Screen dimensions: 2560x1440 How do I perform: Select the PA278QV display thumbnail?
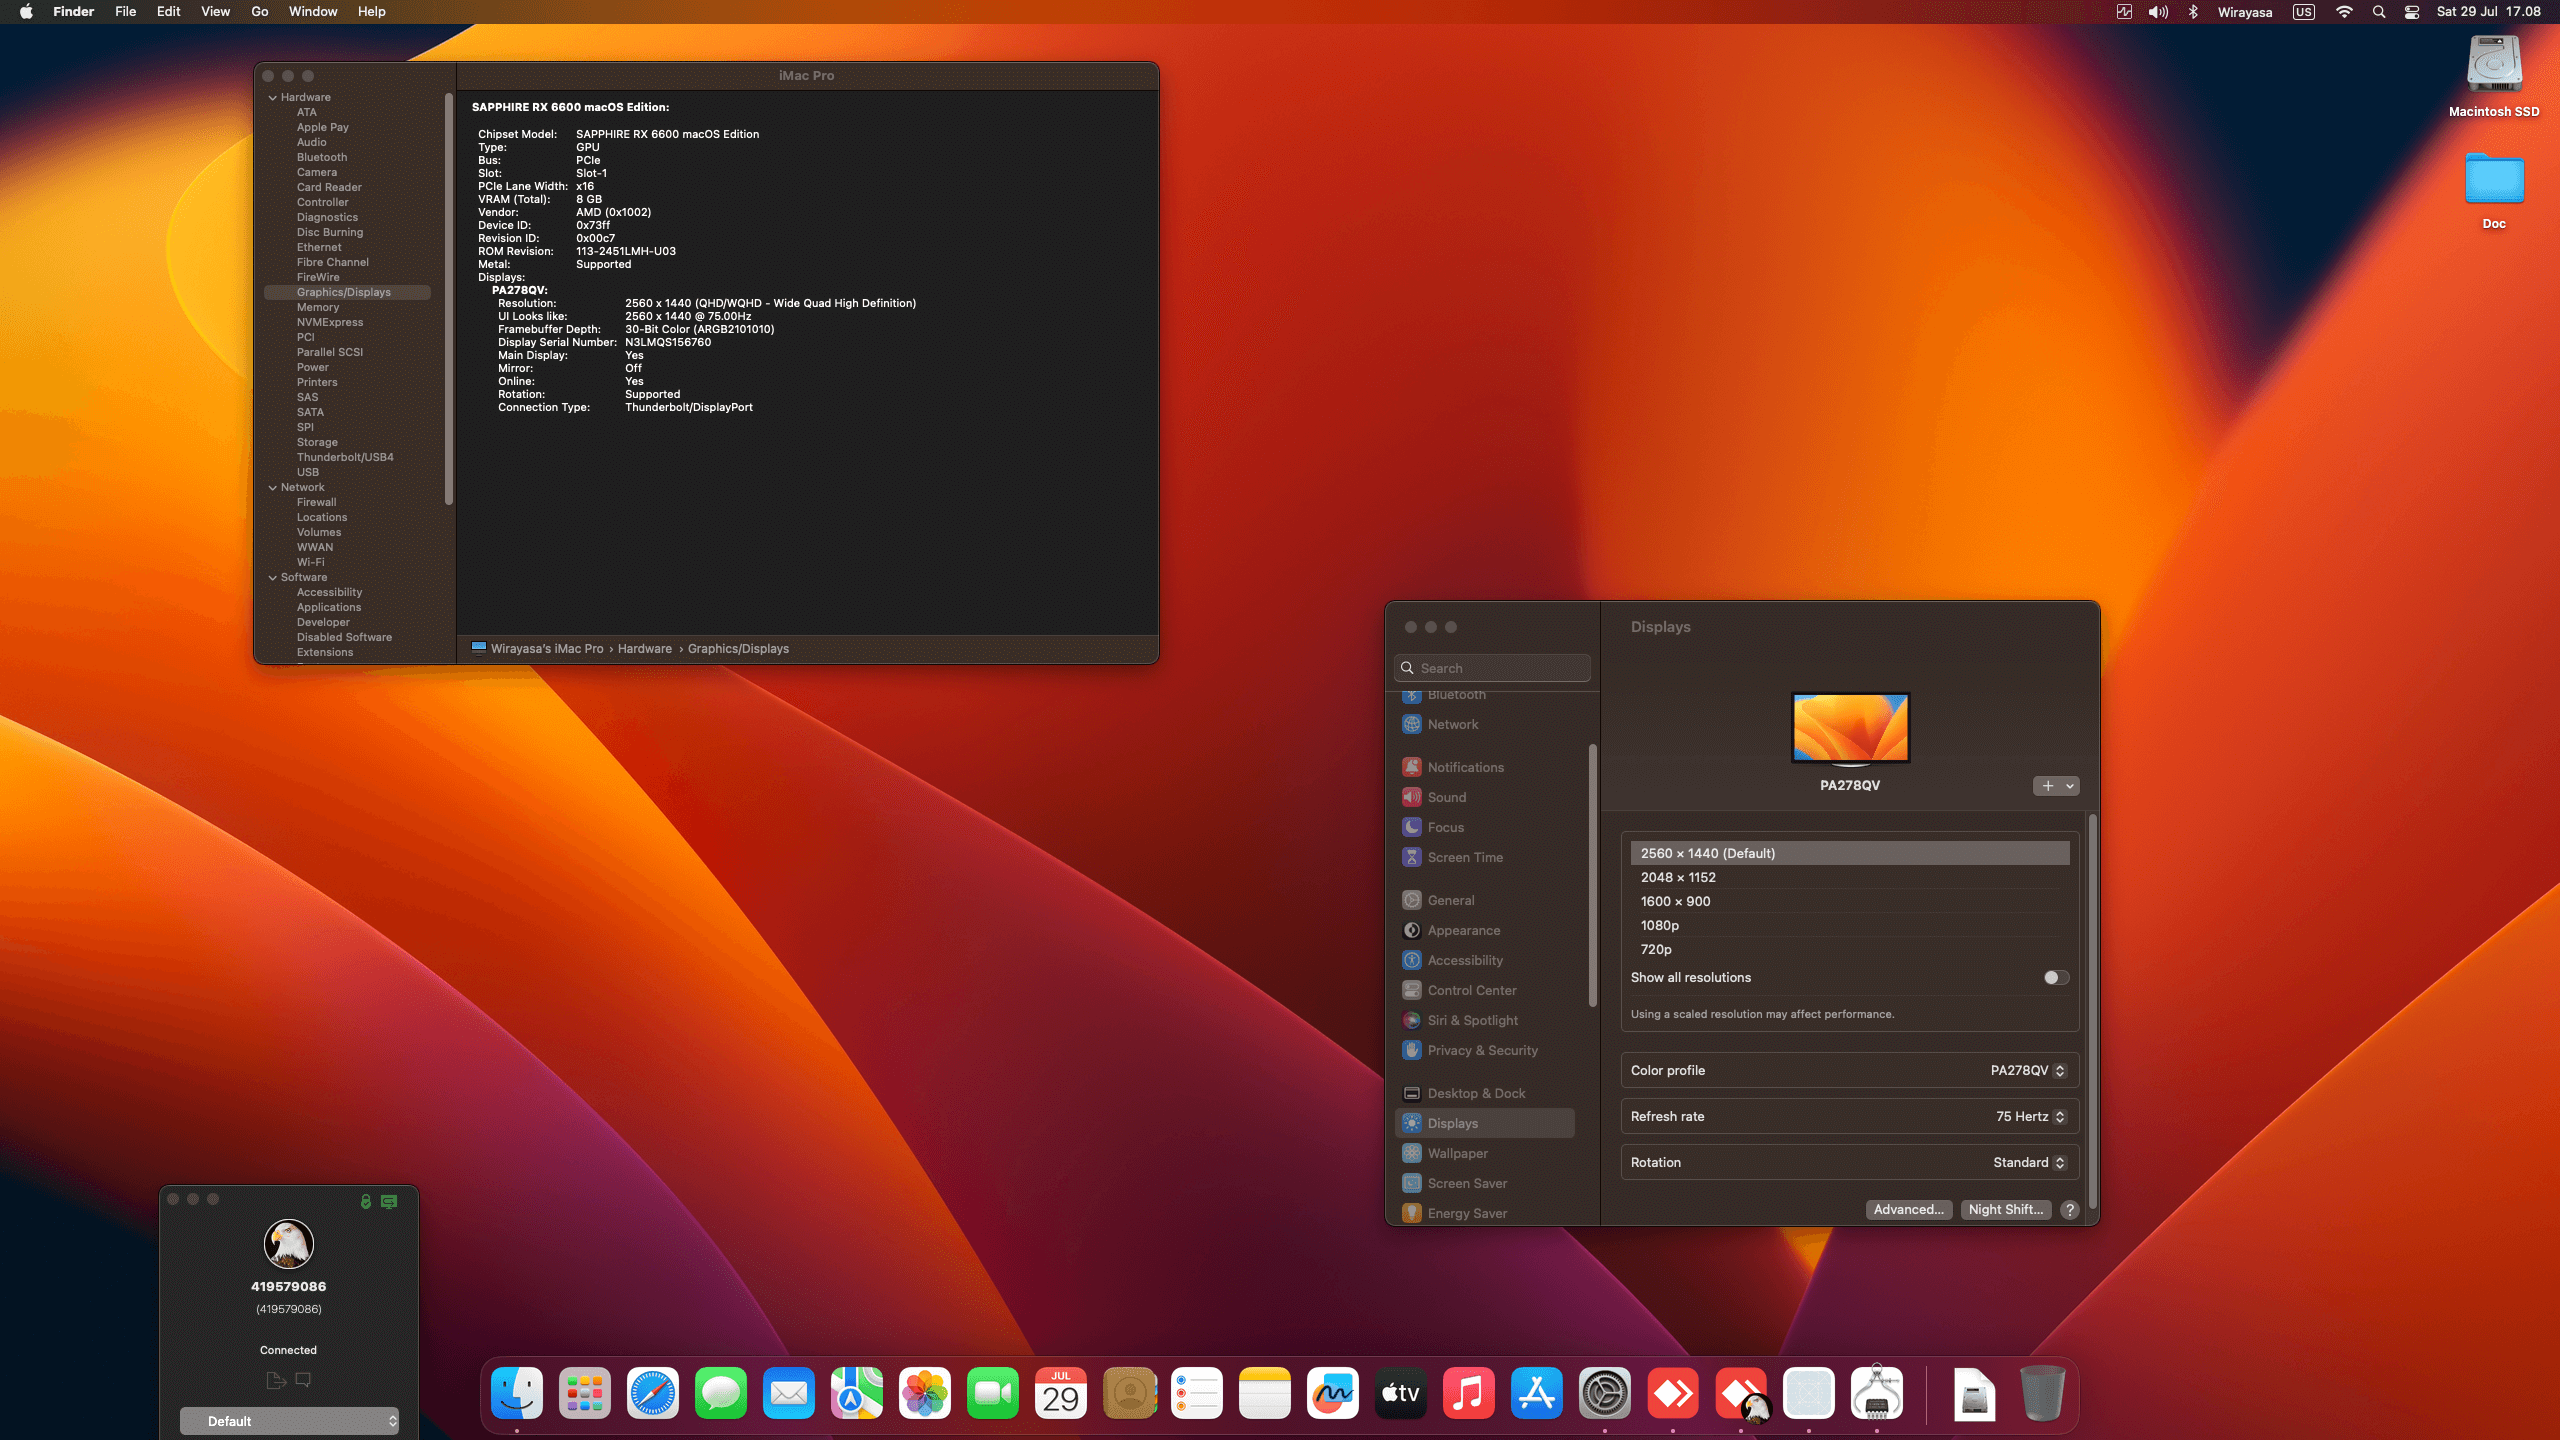1850,728
